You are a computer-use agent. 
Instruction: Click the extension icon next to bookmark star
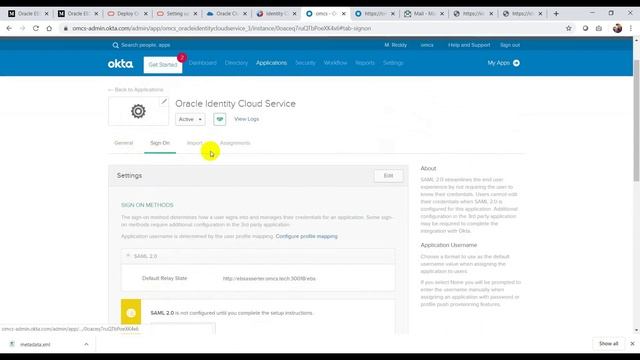click(585, 28)
